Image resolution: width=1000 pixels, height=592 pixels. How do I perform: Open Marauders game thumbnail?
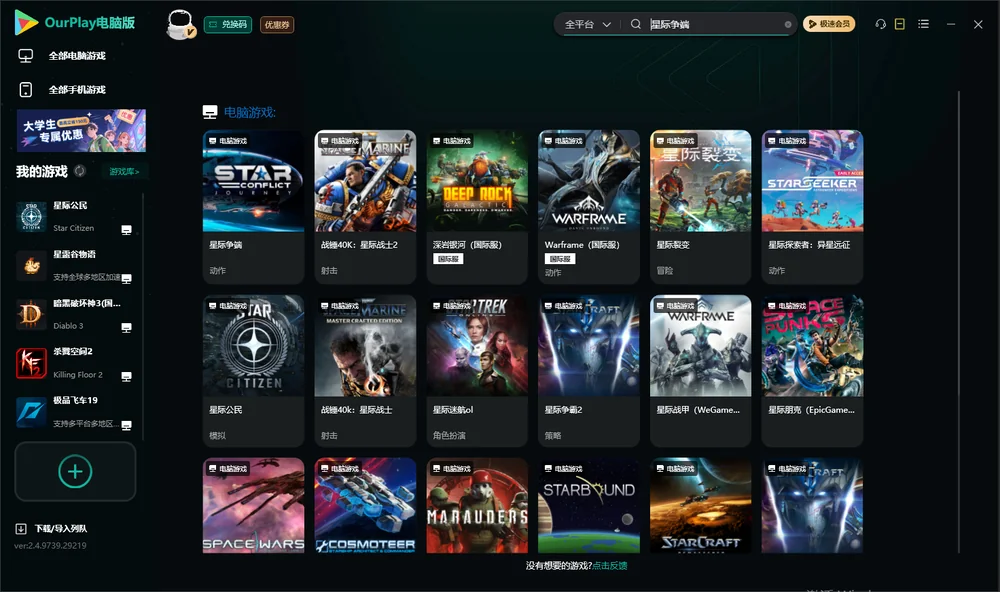(x=477, y=505)
